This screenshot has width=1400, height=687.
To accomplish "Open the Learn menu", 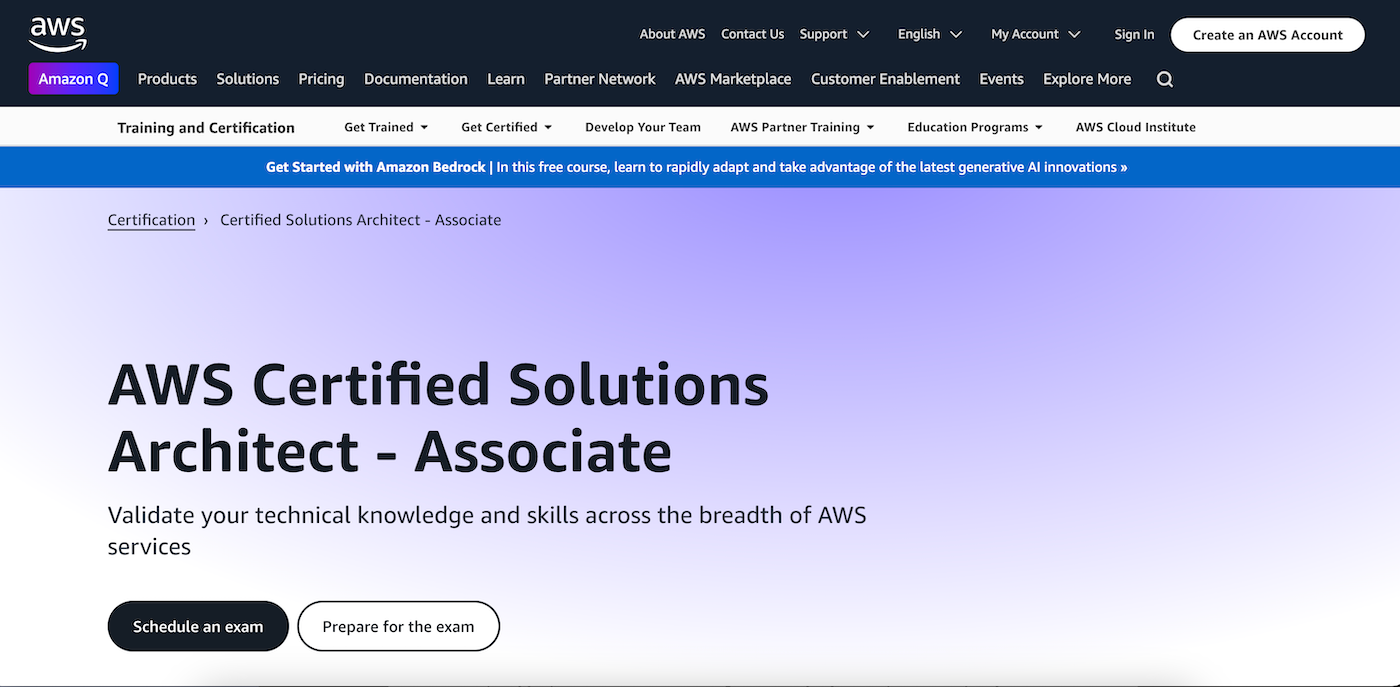I will pyautogui.click(x=506, y=79).
